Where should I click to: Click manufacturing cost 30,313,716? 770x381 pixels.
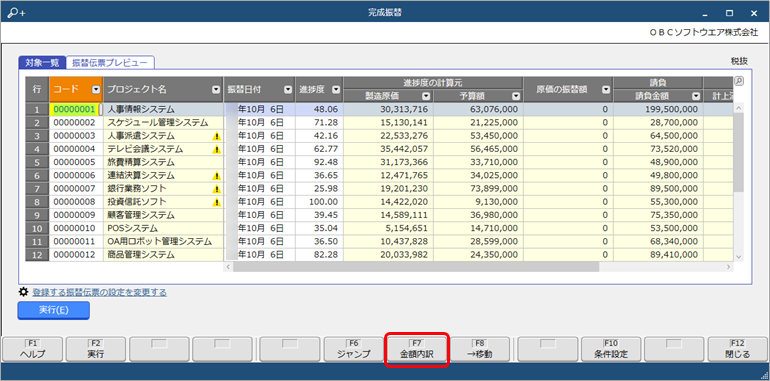point(404,109)
